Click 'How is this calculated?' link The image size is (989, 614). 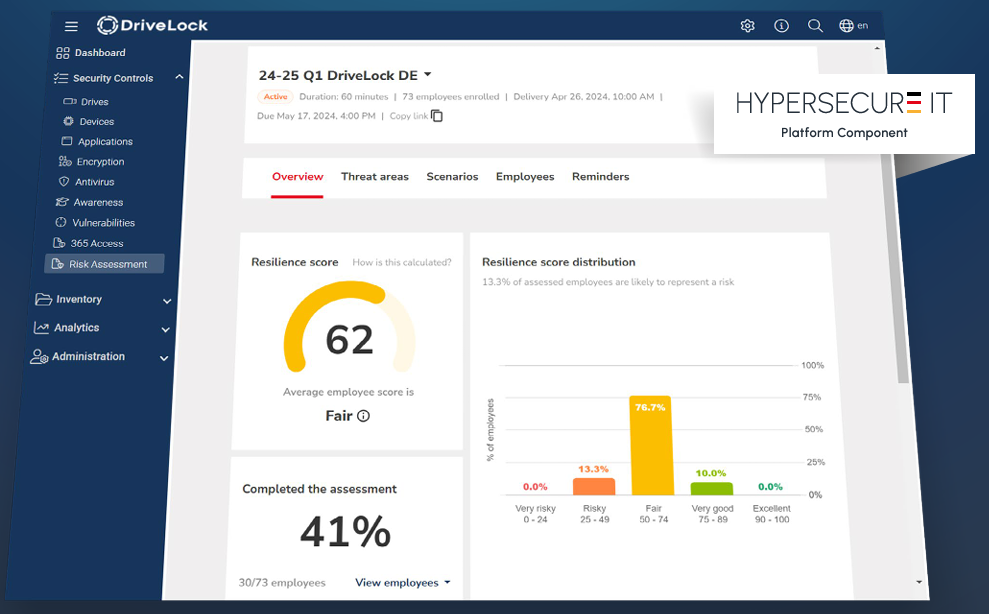402,263
